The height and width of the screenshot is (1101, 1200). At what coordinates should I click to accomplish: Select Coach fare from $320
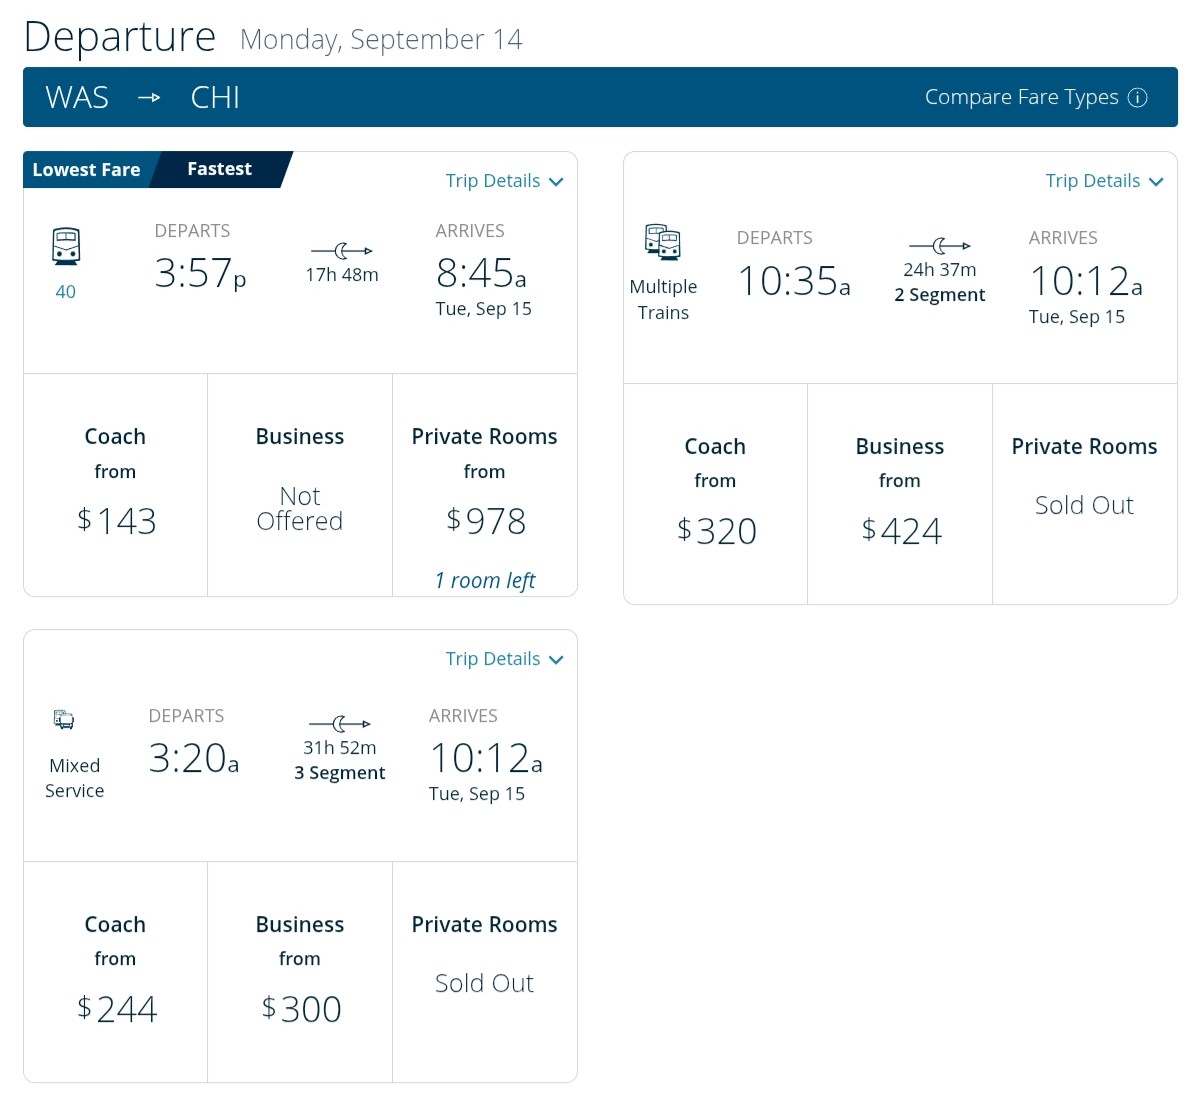716,494
